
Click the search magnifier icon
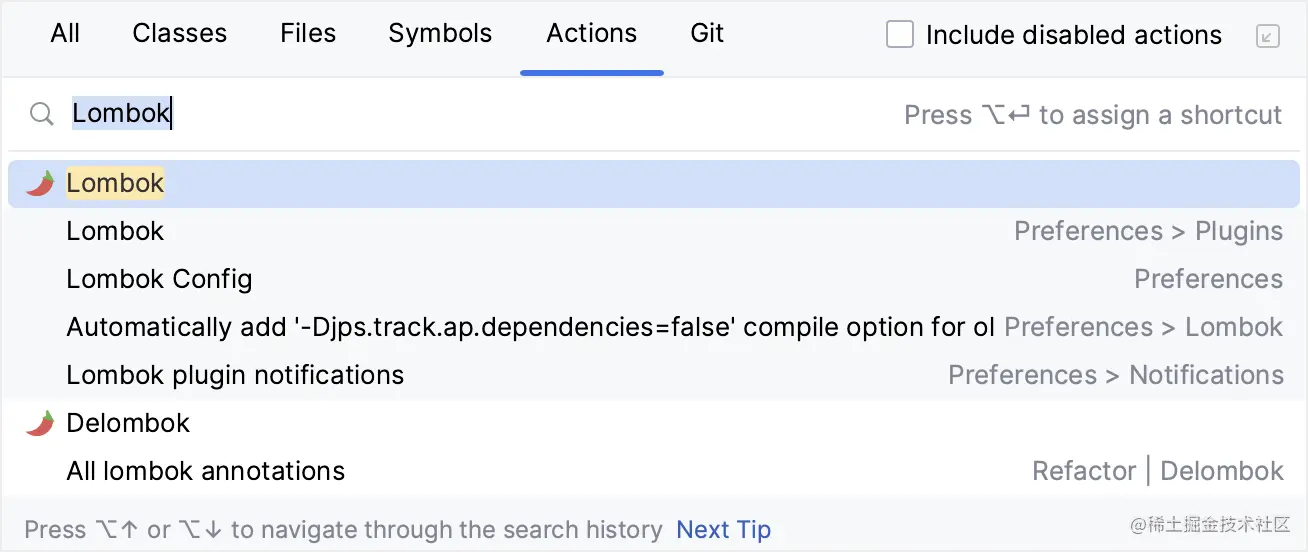click(41, 114)
